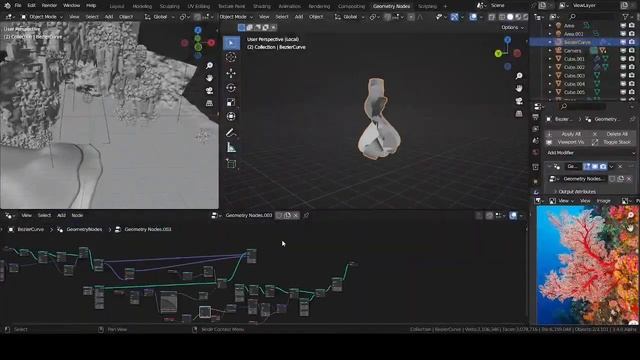Toggle modifier realtime viewport display icon
This screenshot has height=360, width=640.
pyautogui.click(x=595, y=167)
